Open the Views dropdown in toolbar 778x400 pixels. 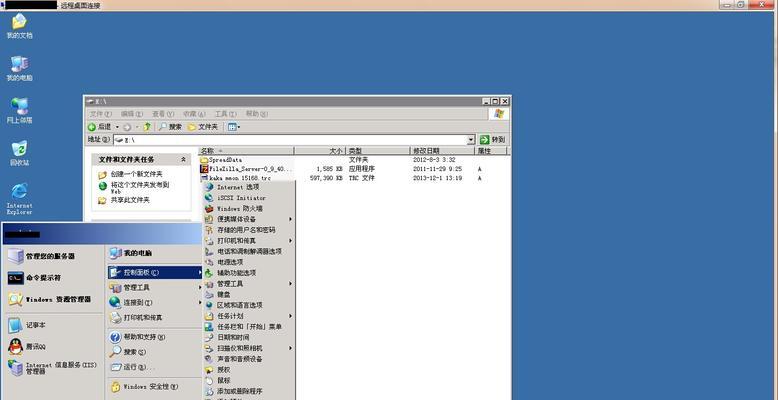click(x=234, y=127)
